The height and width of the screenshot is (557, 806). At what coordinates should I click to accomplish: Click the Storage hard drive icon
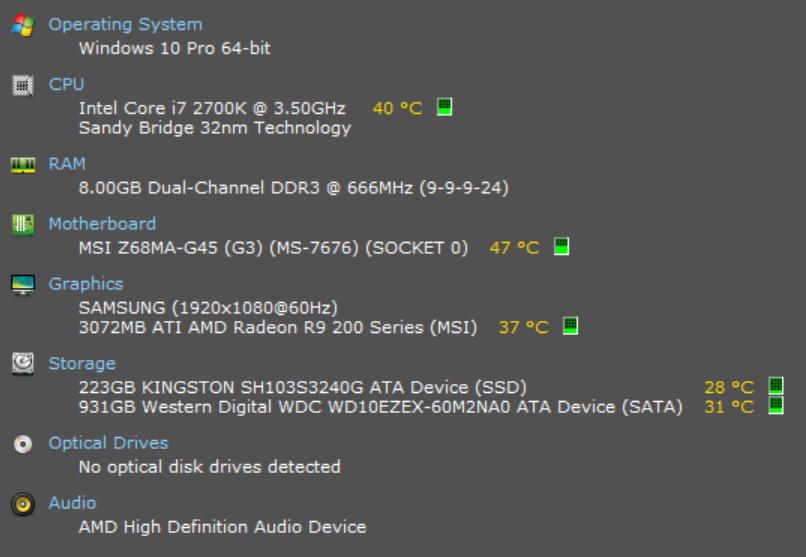pos(23,364)
